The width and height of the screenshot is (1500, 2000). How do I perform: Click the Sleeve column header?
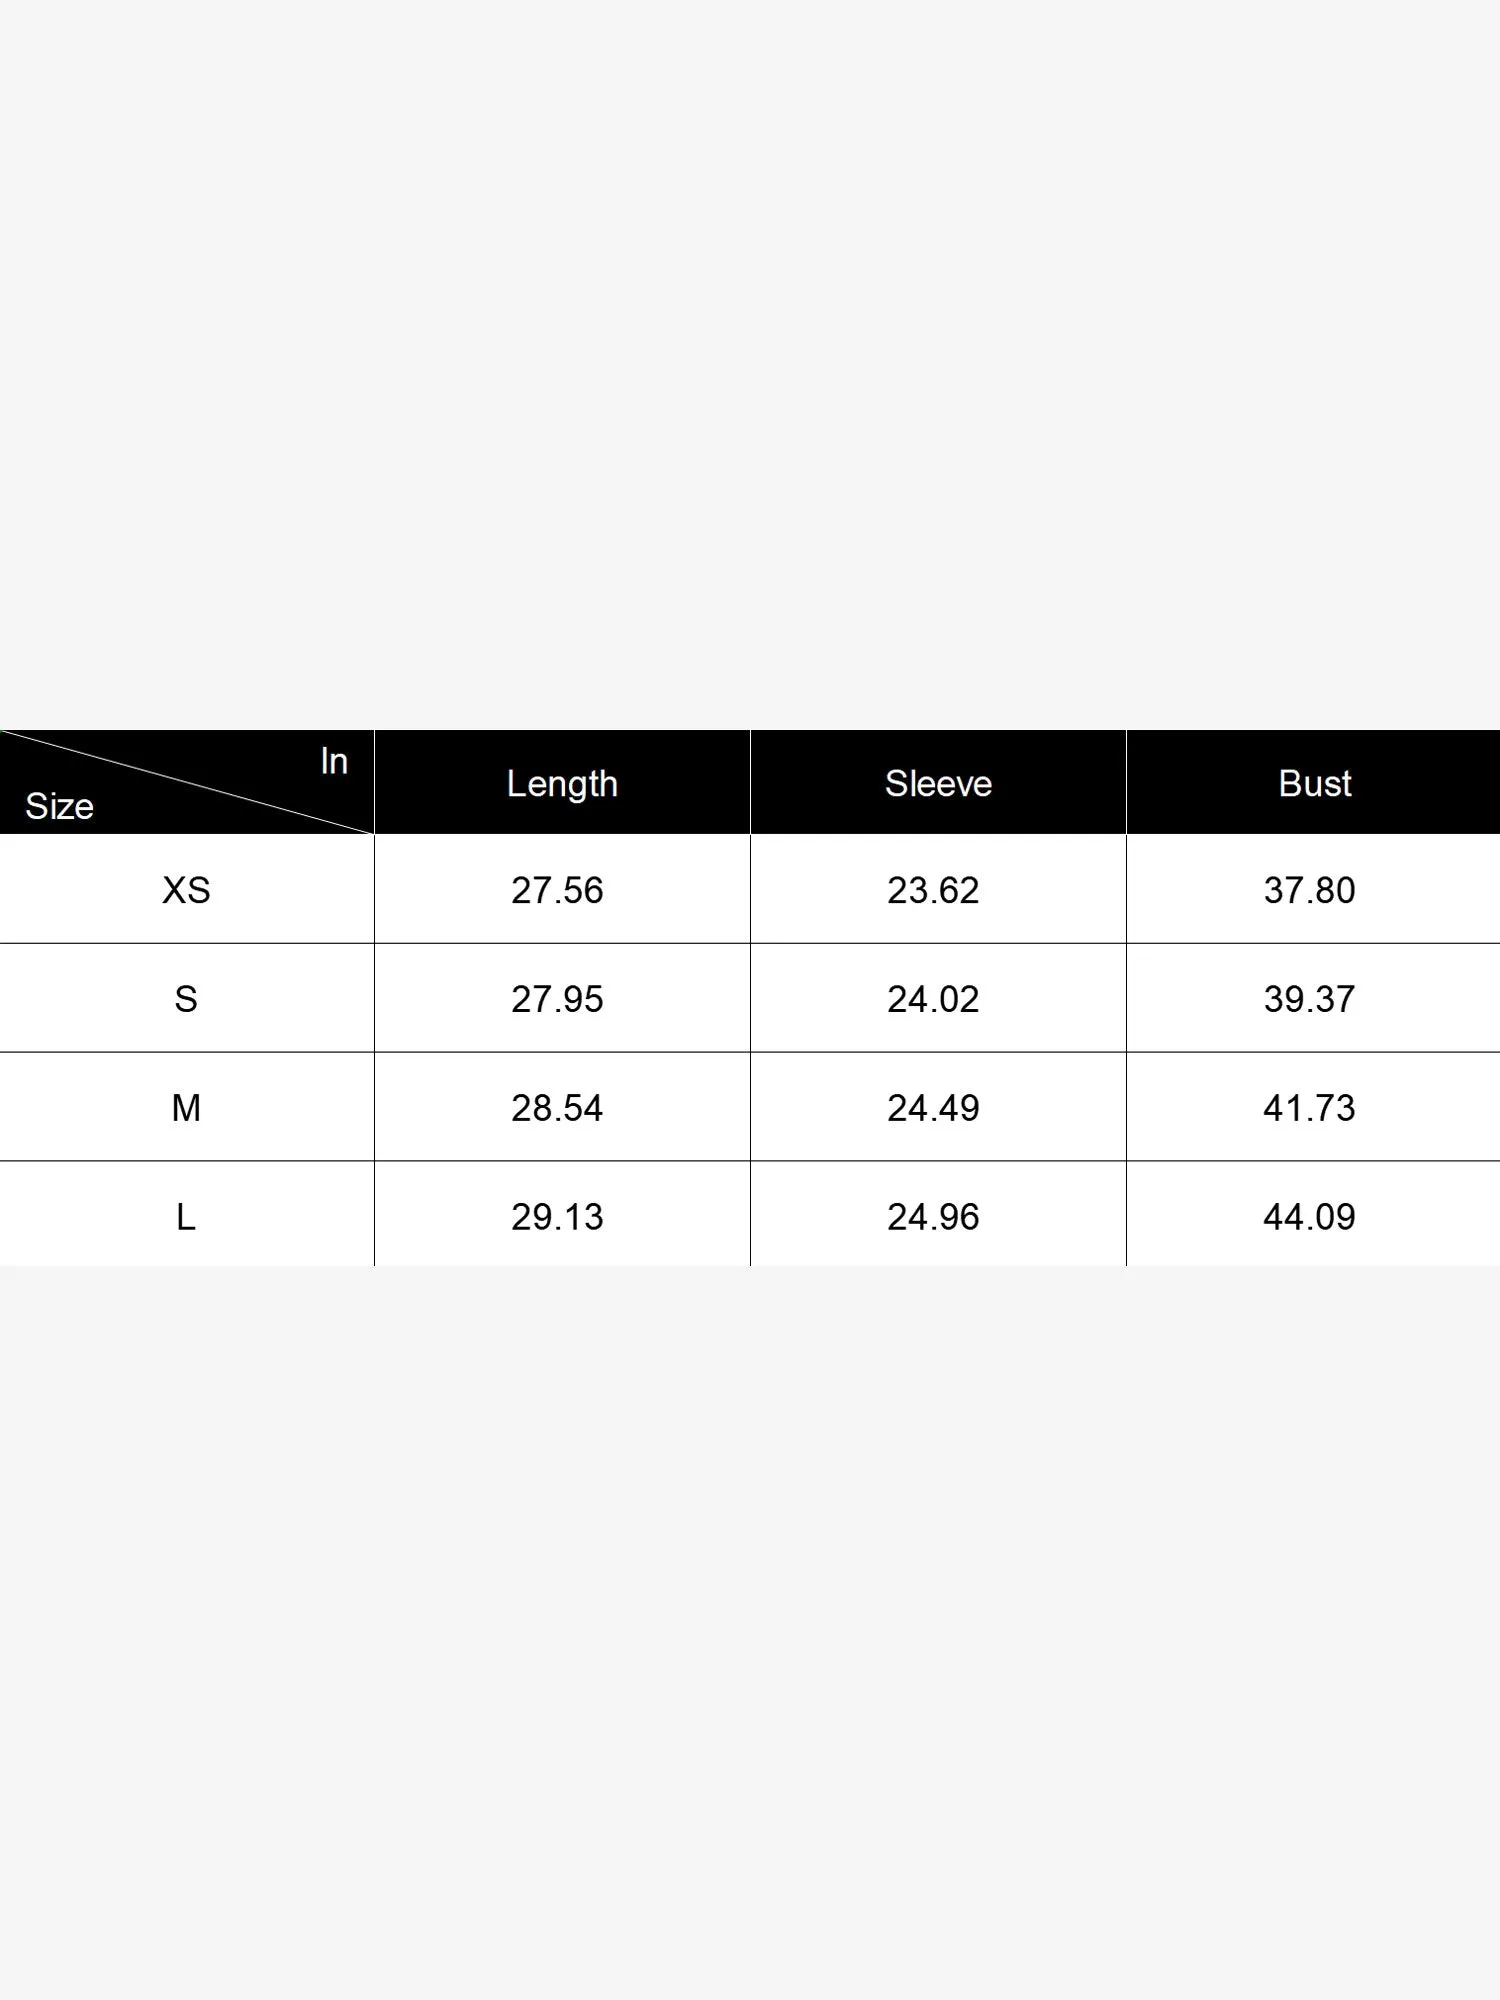pos(938,784)
